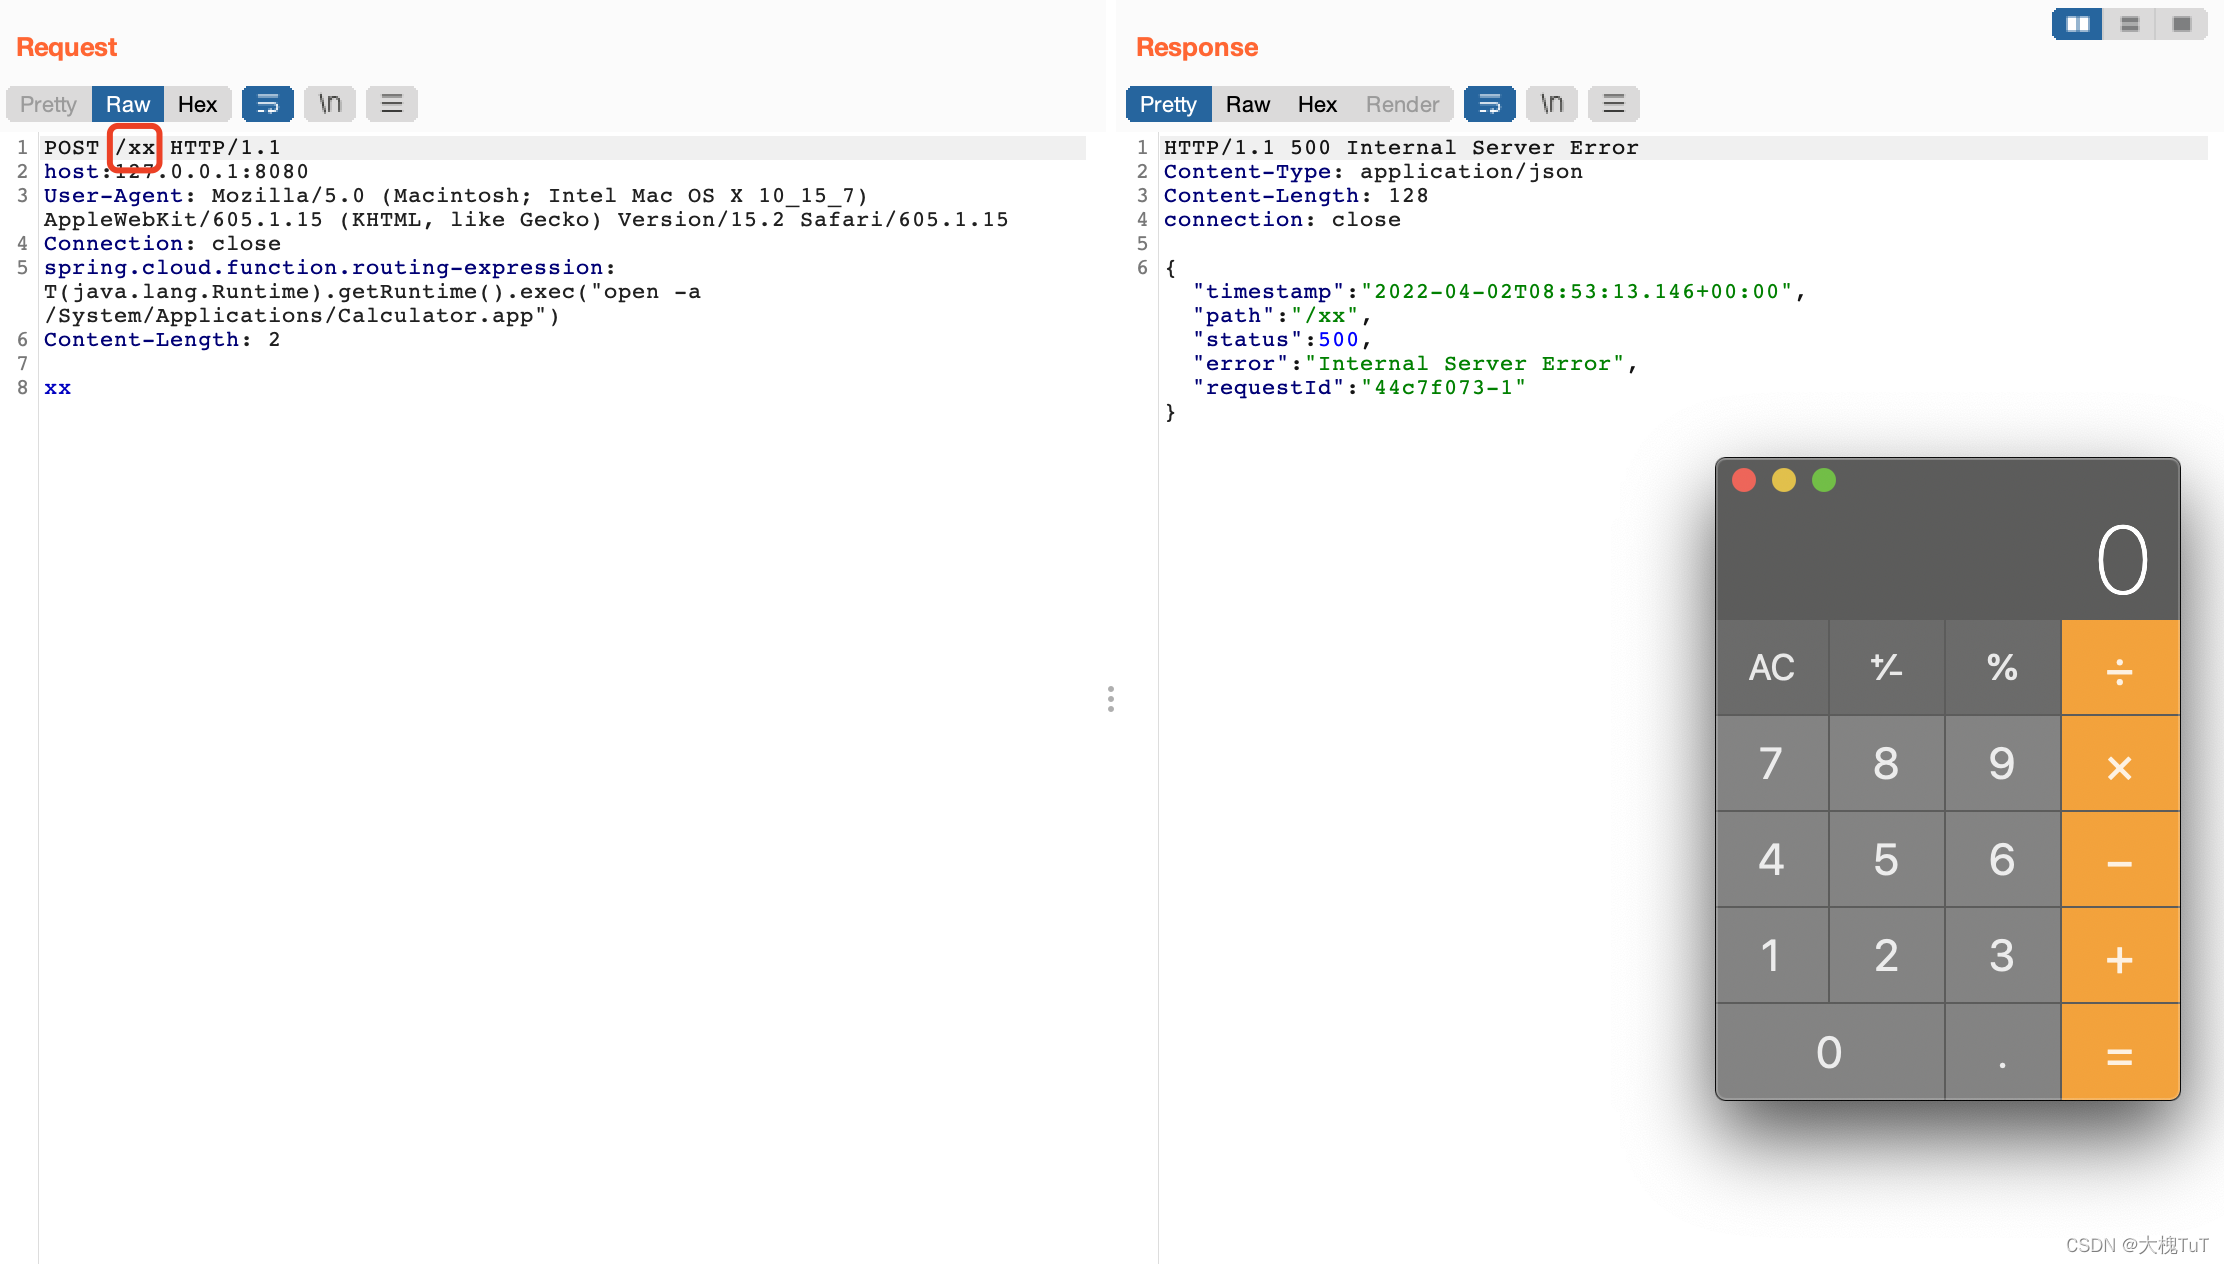Select side-by-side layout icon

coord(2077,24)
